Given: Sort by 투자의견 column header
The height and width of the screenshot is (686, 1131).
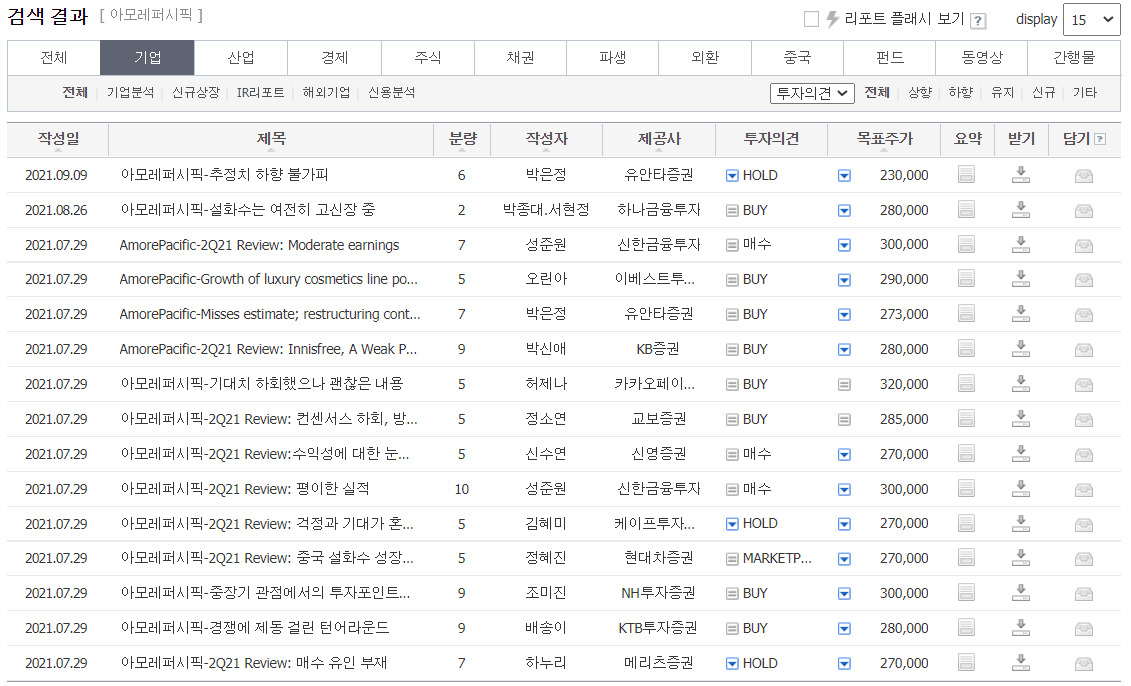Looking at the screenshot, I should (771, 138).
